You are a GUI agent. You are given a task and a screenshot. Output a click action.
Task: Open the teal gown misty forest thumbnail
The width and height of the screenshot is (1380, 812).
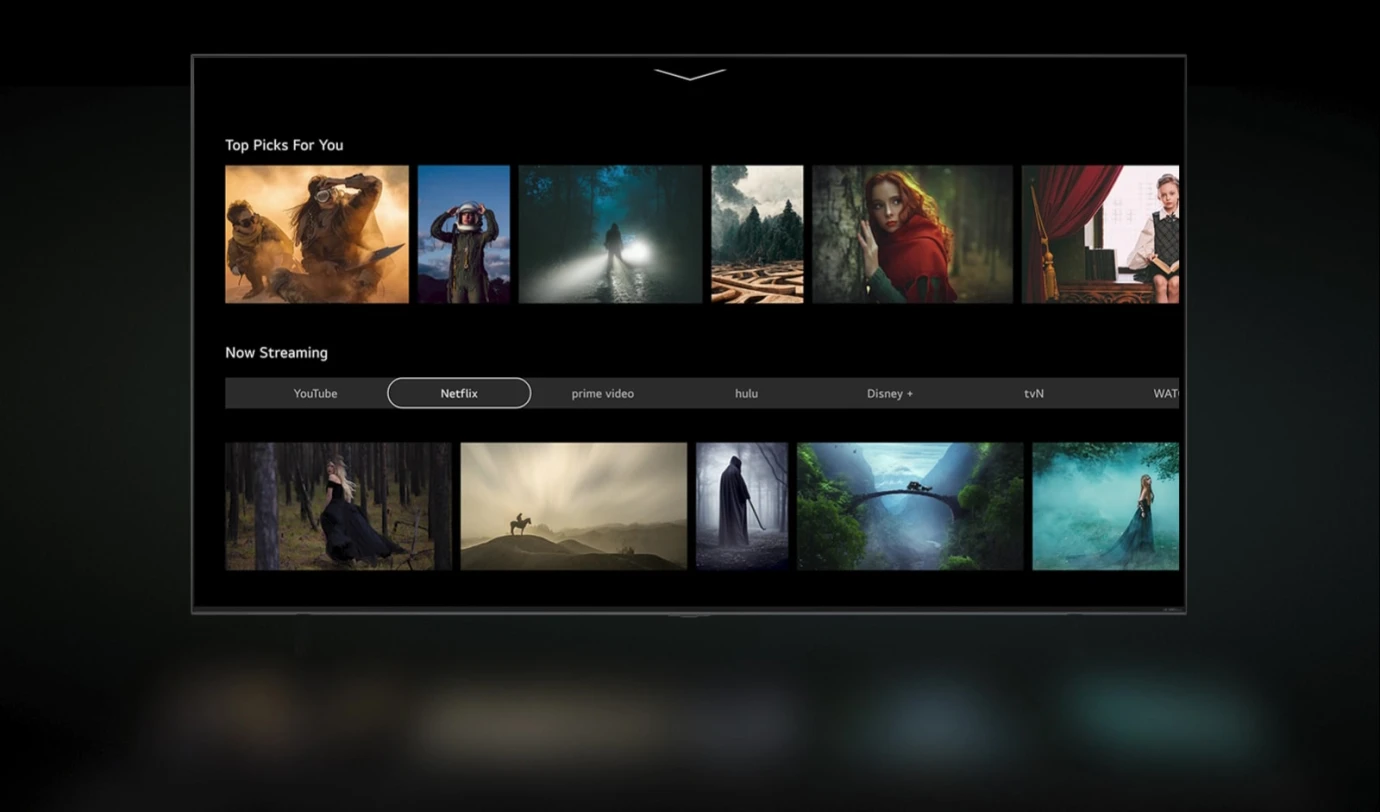tap(1105, 506)
